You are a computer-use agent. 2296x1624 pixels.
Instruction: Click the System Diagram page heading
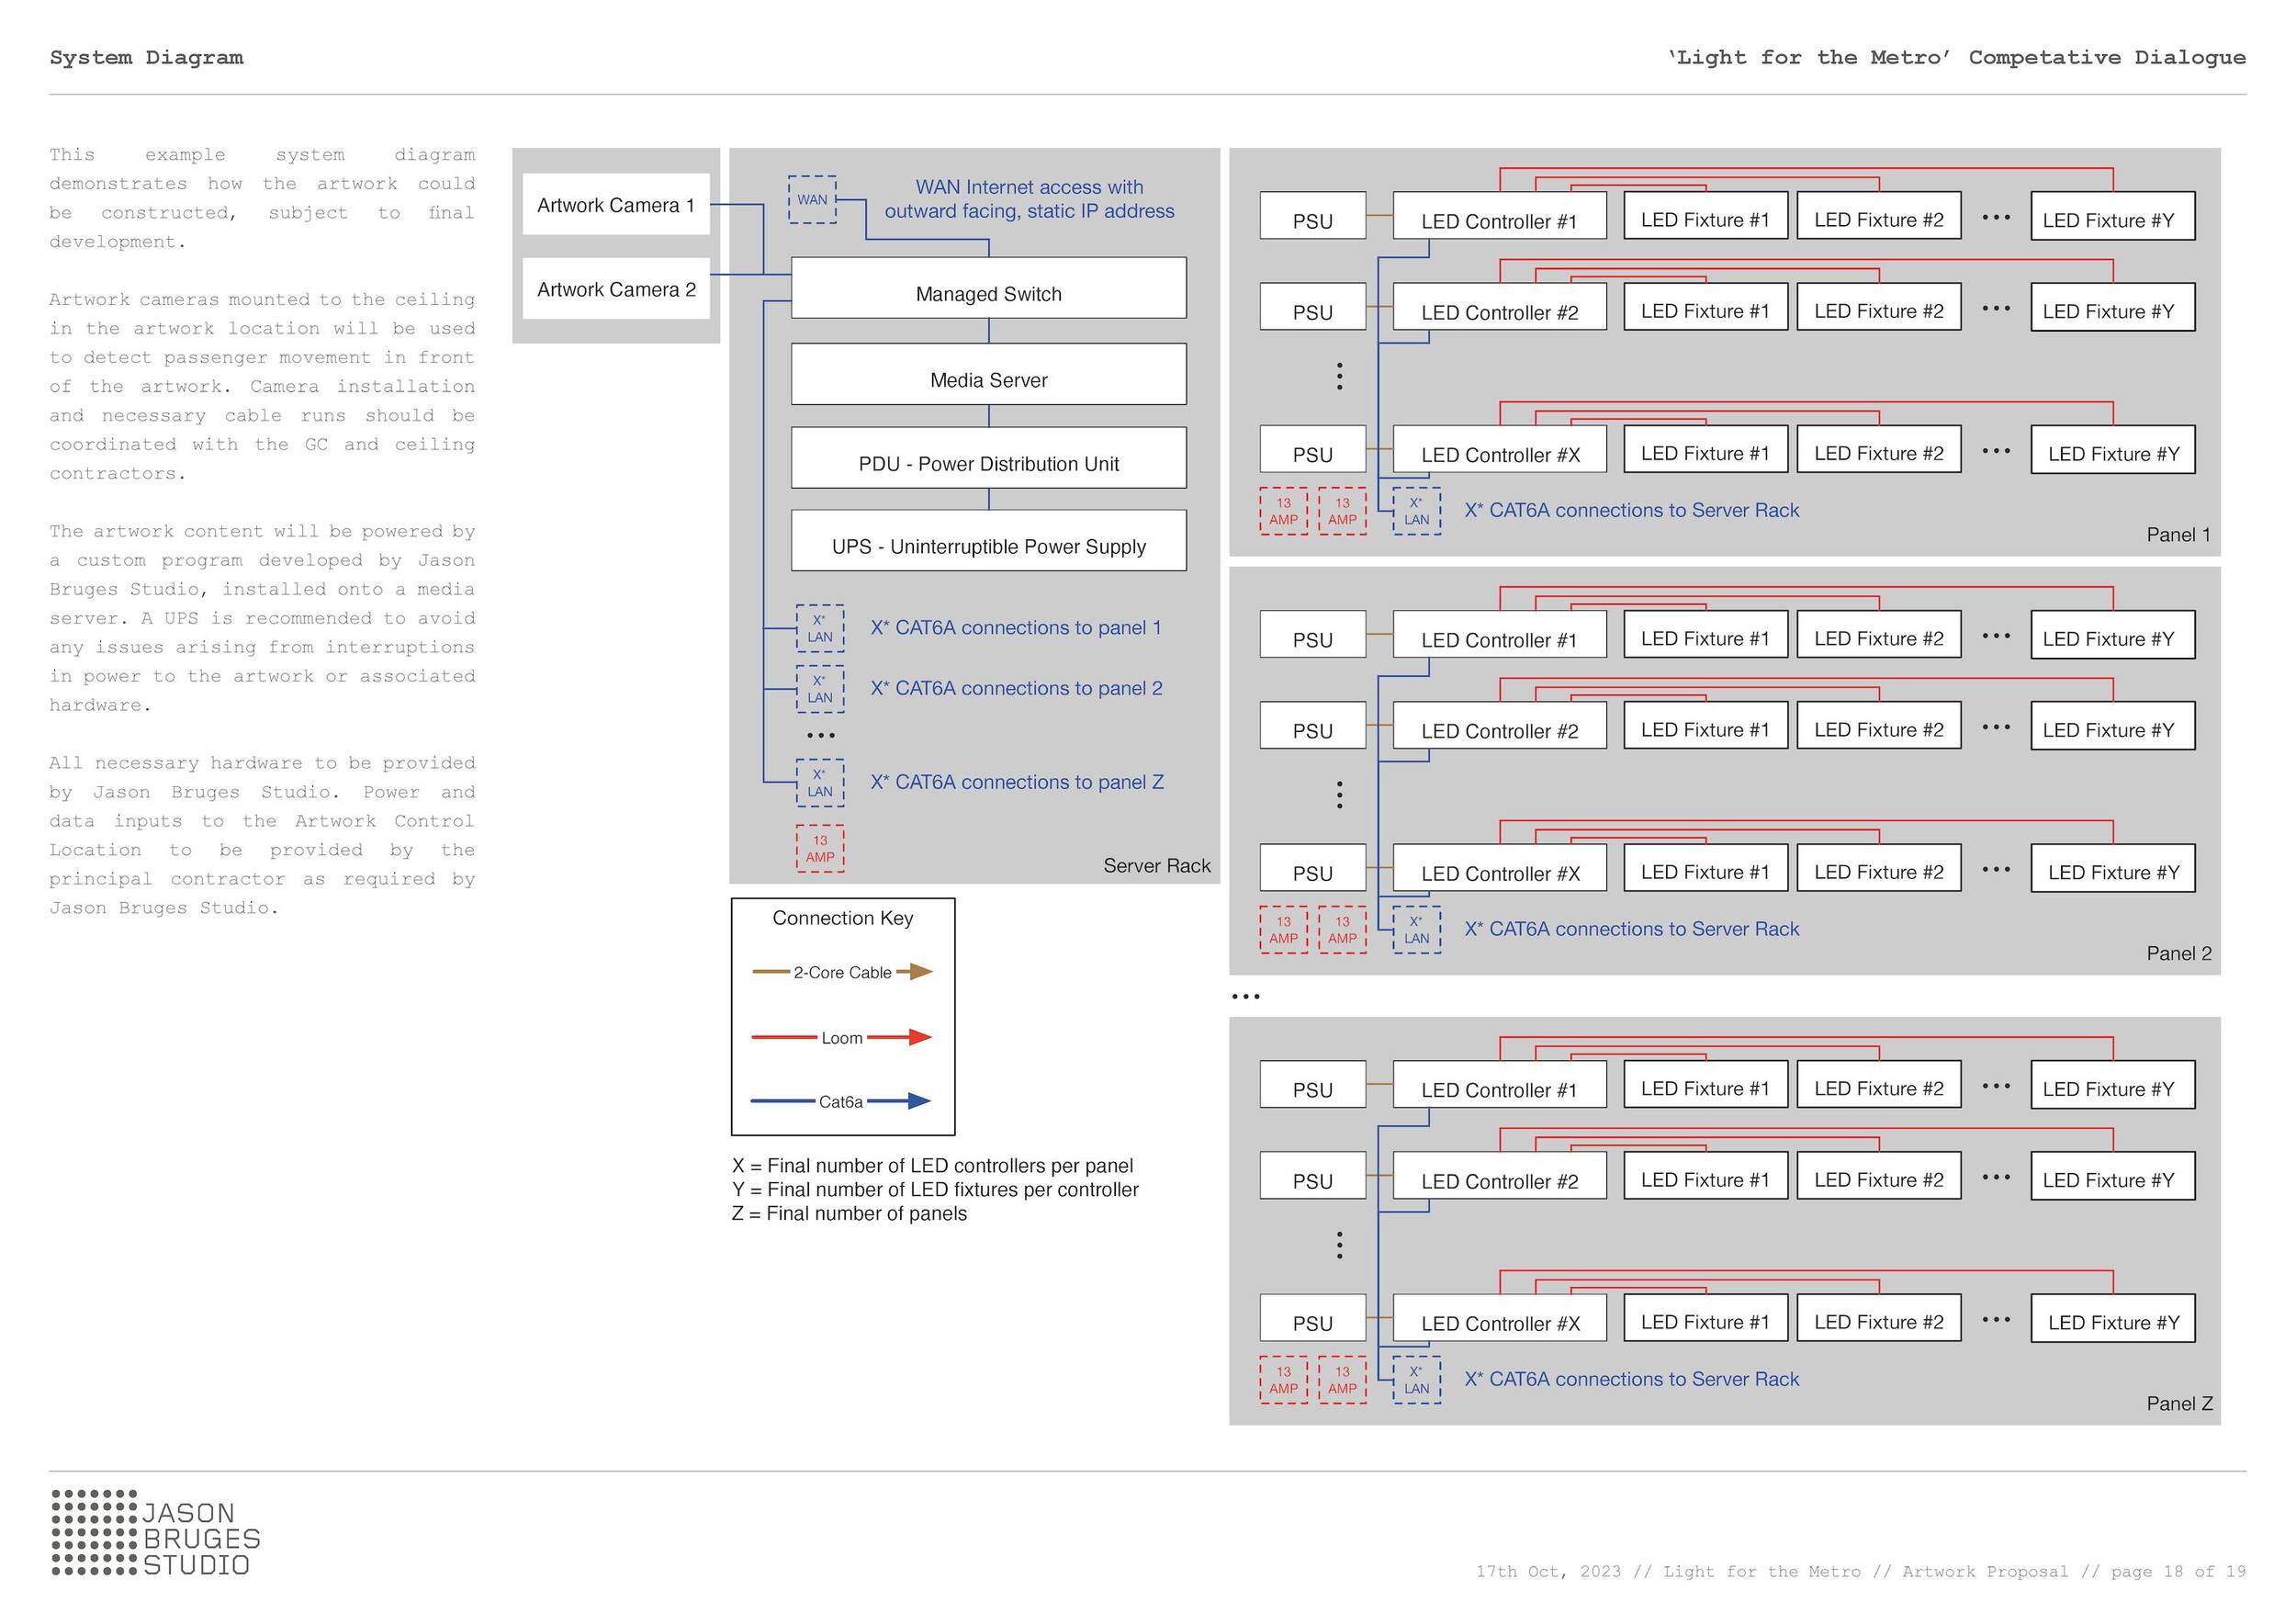click(x=146, y=57)
